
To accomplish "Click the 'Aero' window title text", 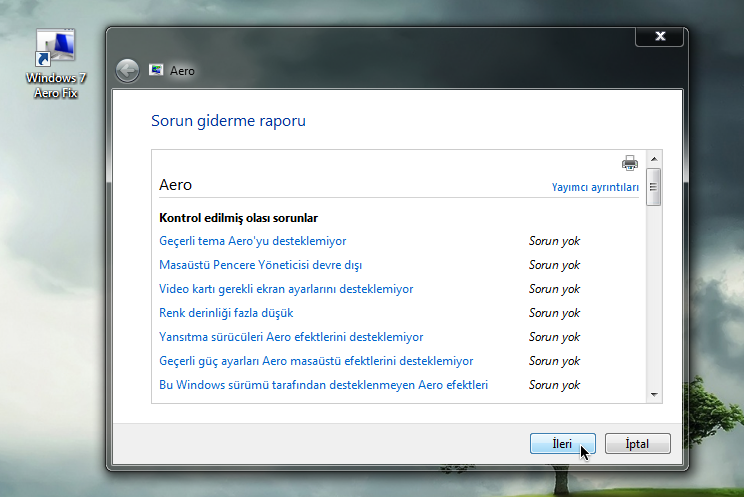I will pos(182,71).
